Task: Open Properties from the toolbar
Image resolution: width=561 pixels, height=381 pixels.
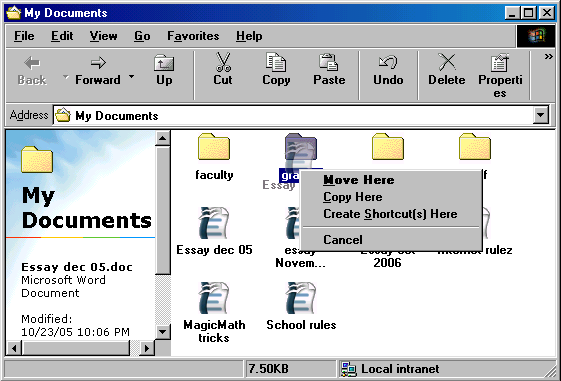Action: click(500, 75)
